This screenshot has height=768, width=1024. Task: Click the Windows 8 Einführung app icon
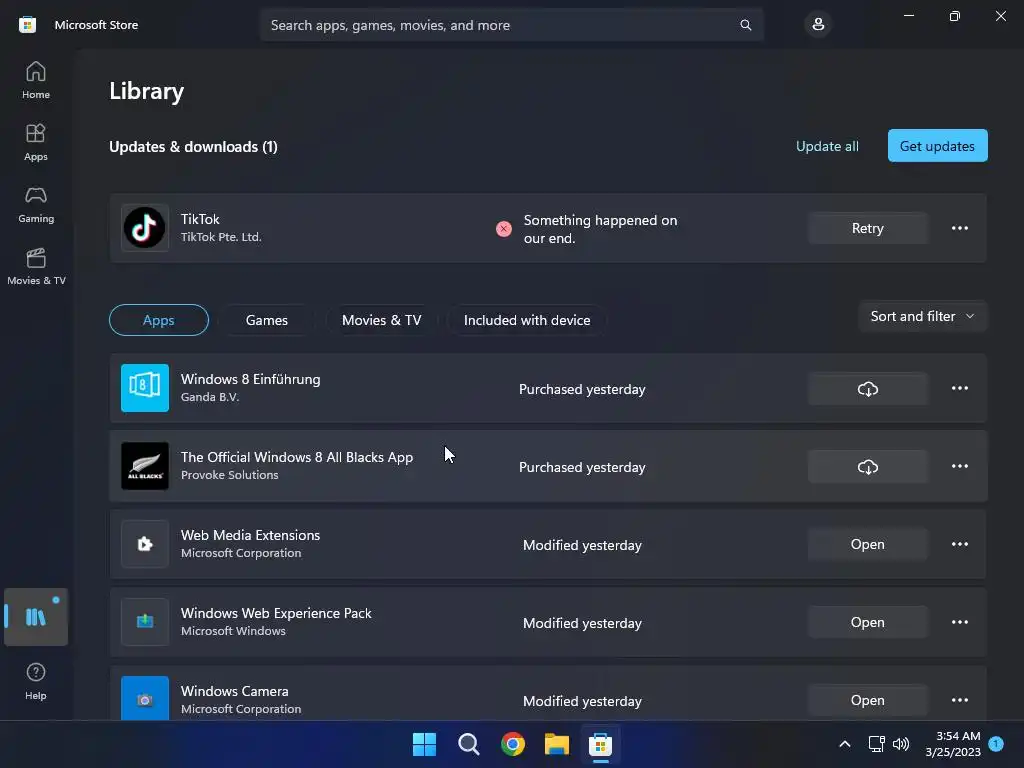(144, 388)
